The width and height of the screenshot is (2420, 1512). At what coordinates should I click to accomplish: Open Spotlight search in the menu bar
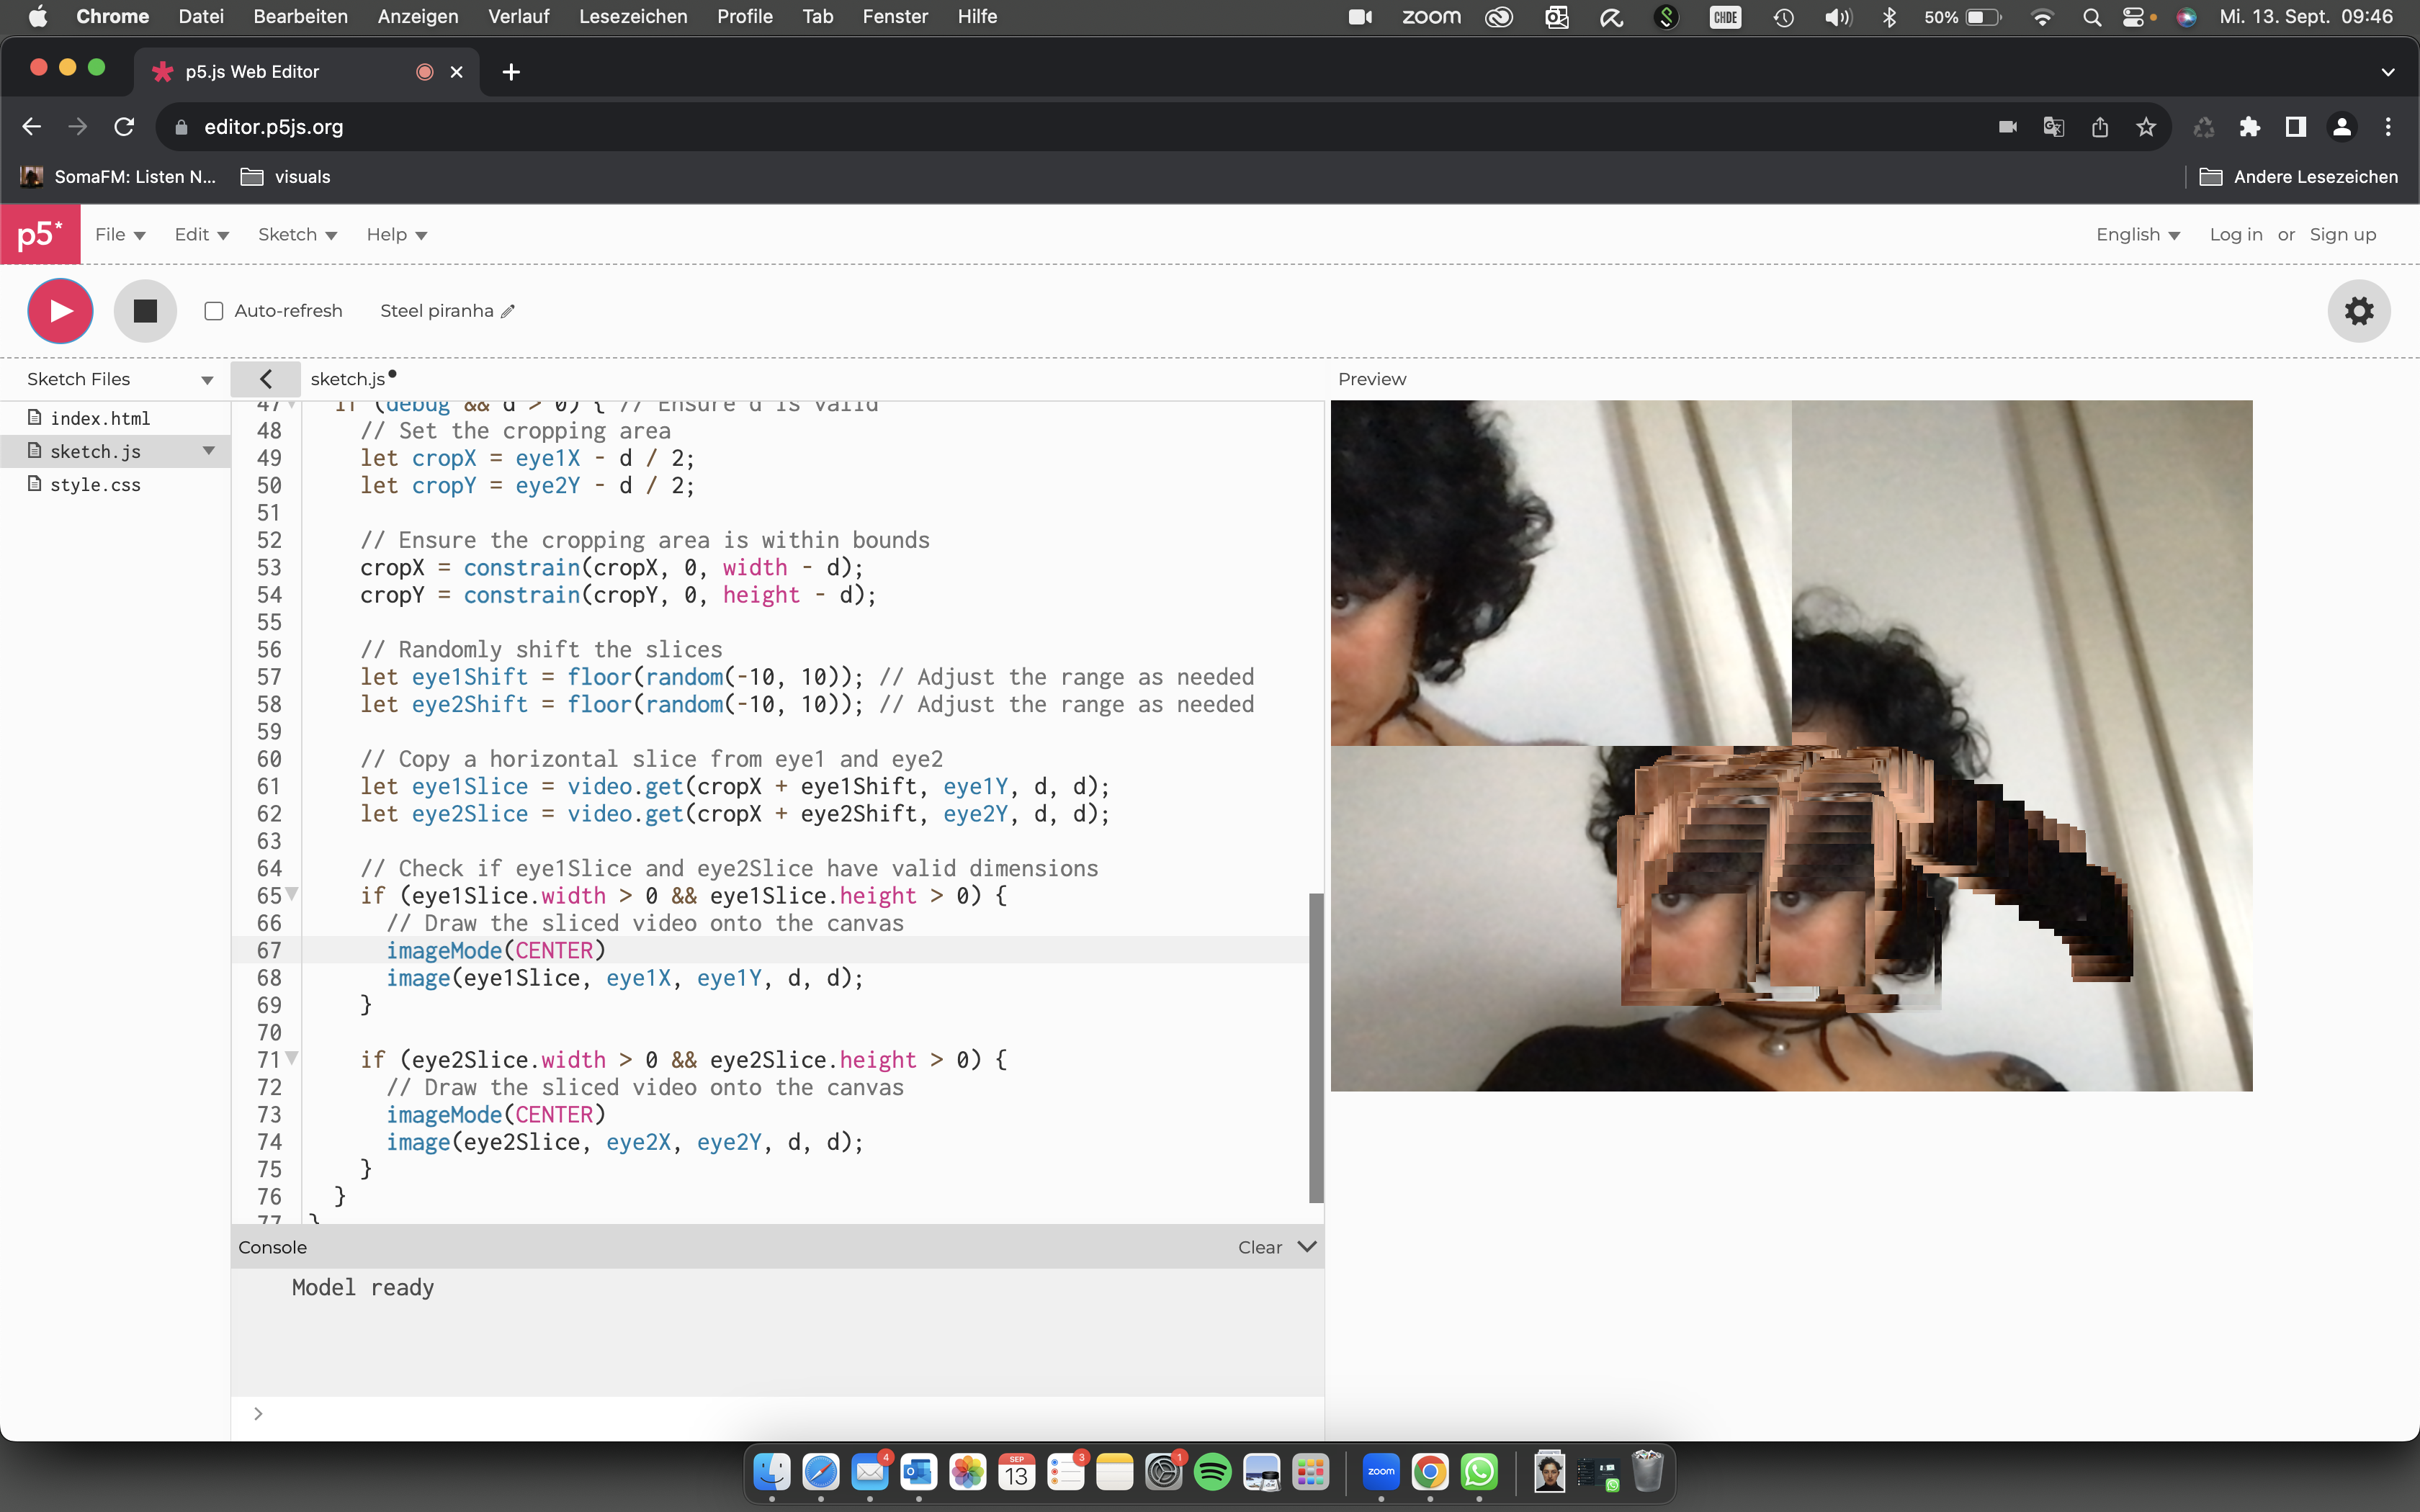click(2091, 16)
